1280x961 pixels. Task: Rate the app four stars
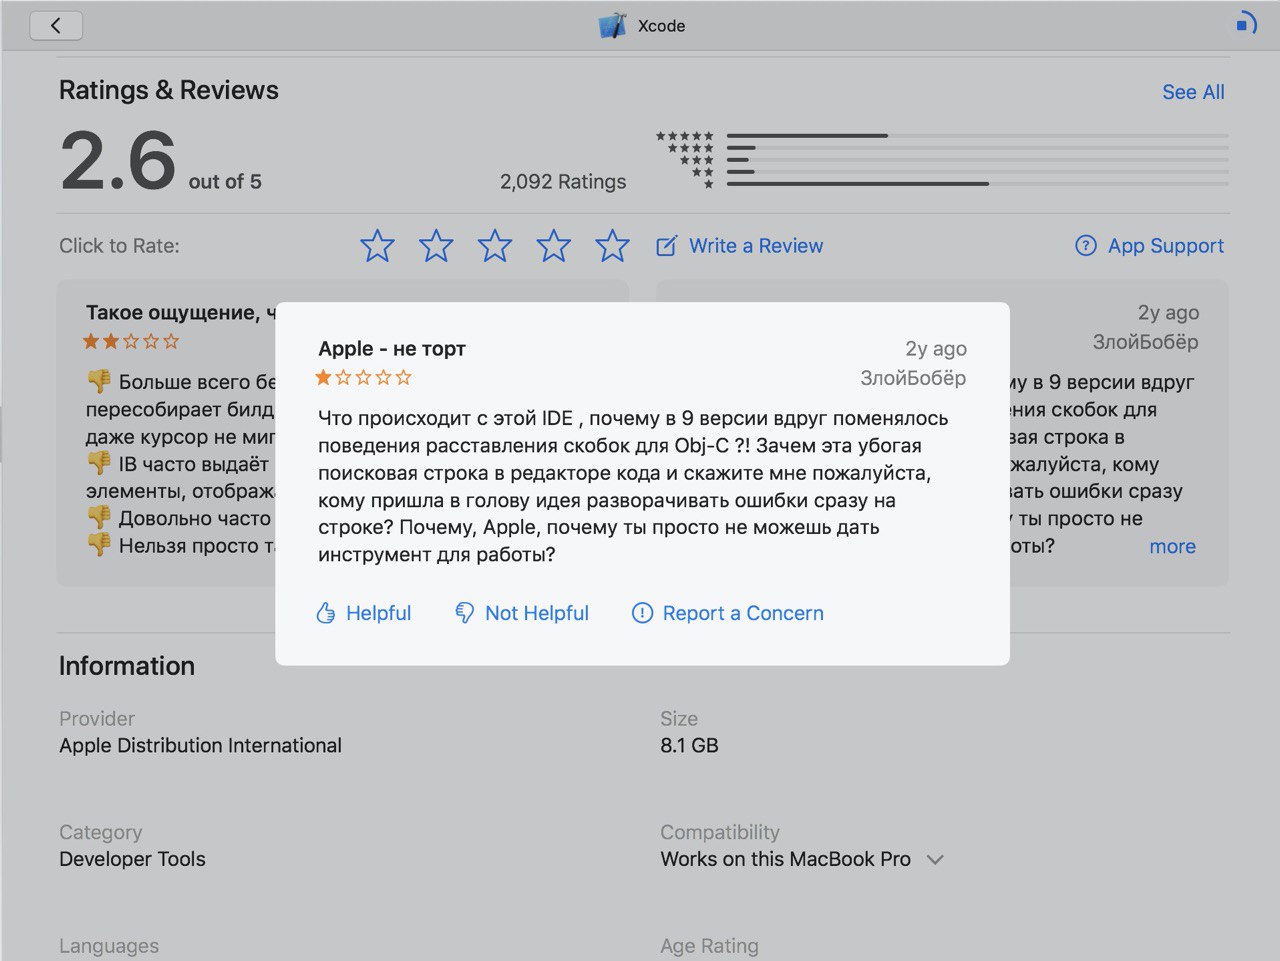tap(554, 246)
